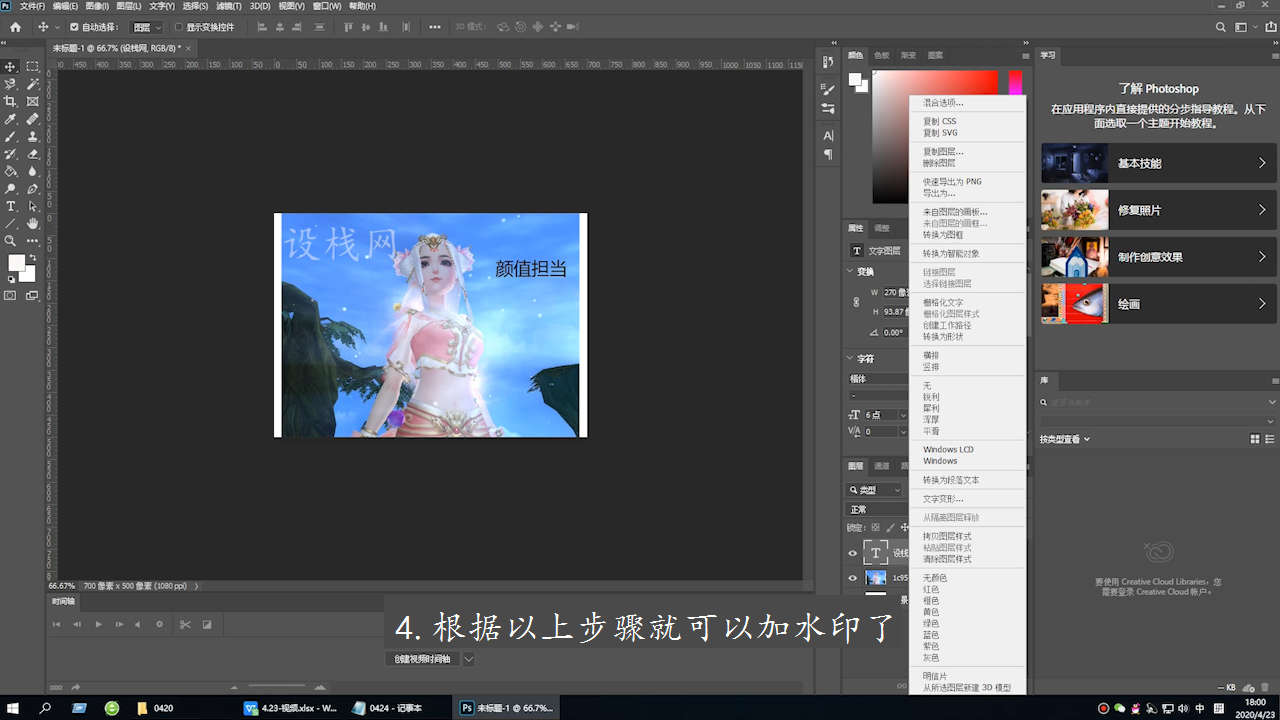This screenshot has height=720, width=1280.
Task: Hide the text layer with eye icon
Action: click(853, 552)
